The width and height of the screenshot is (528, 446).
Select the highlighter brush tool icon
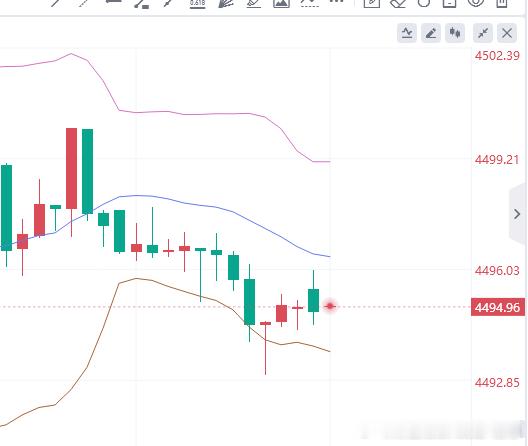(254, 3)
